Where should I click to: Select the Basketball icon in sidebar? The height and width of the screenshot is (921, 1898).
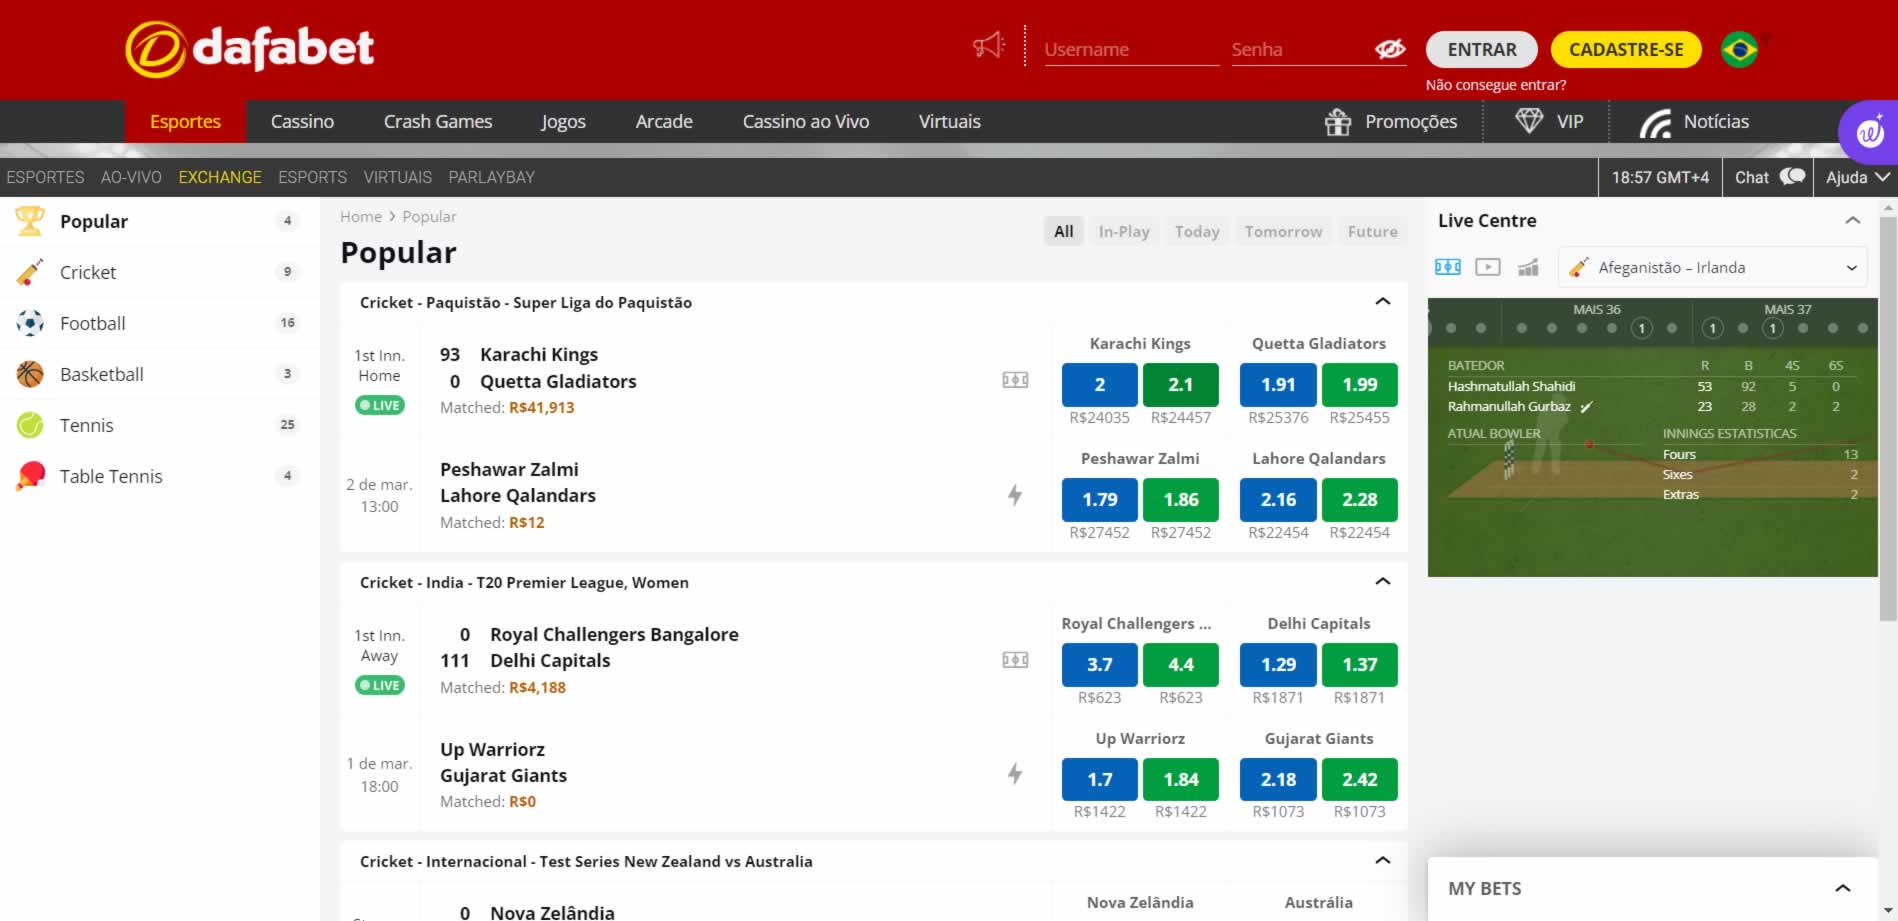tap(30, 374)
